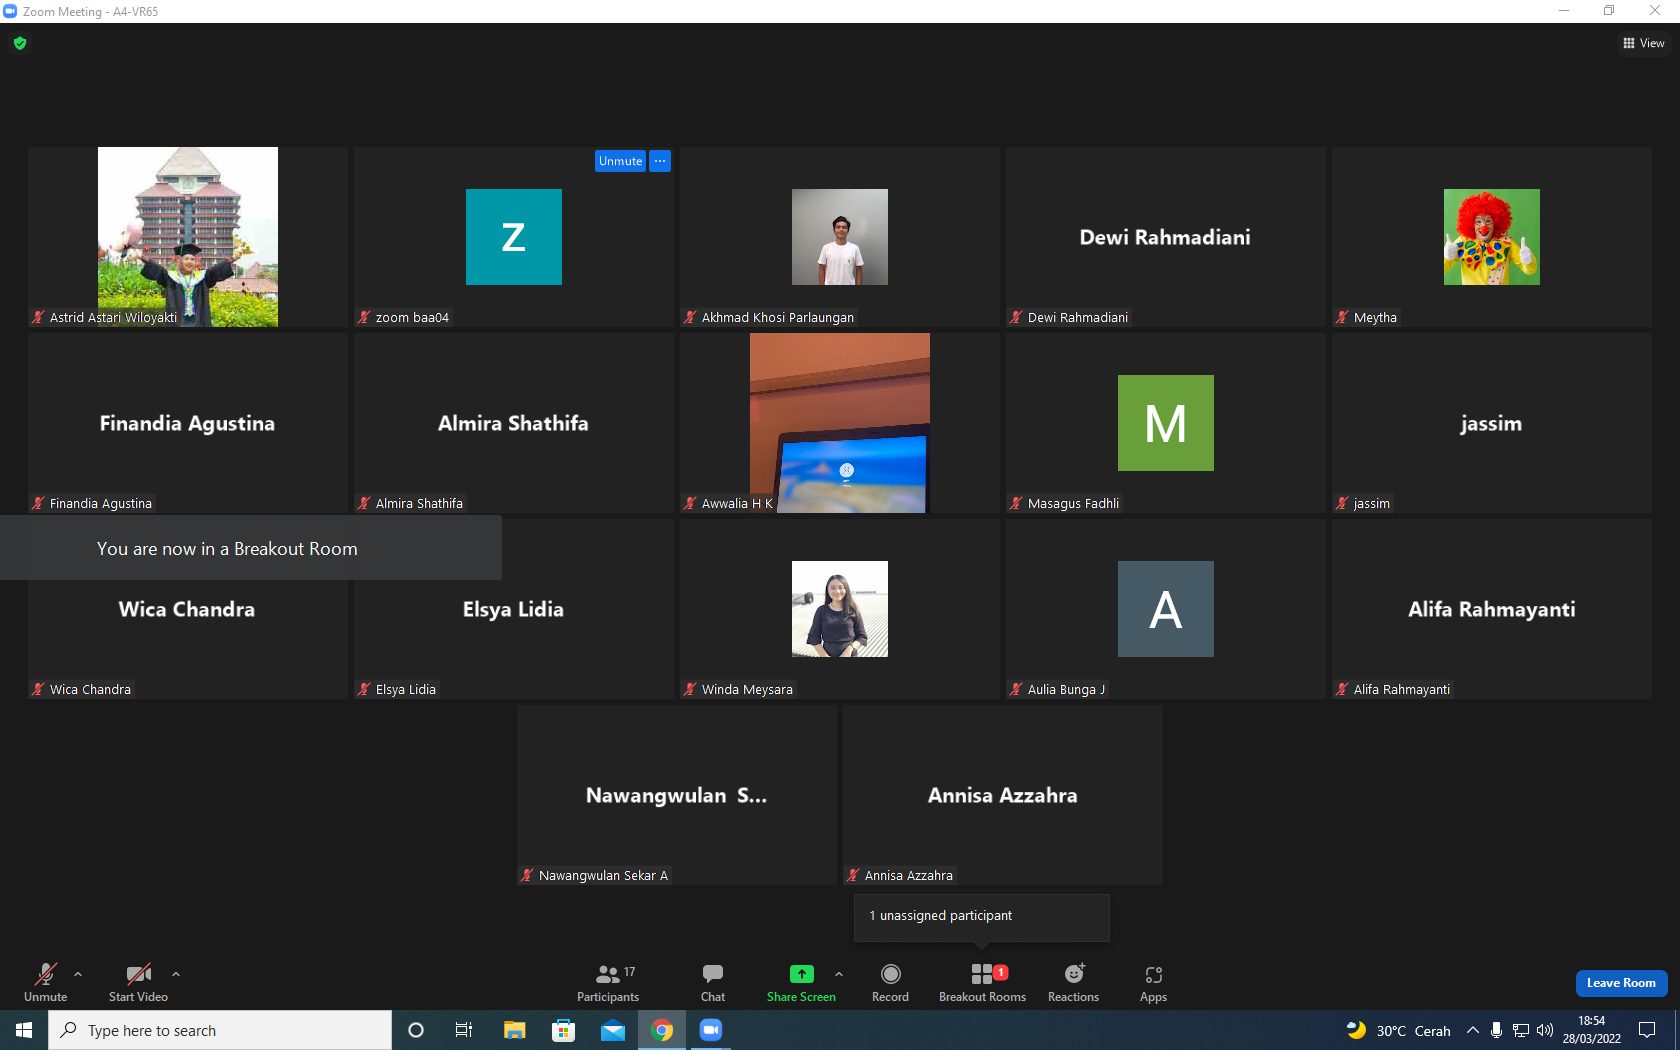1680x1050 pixels.
Task: Open the Apps panel
Action: [x=1153, y=983]
